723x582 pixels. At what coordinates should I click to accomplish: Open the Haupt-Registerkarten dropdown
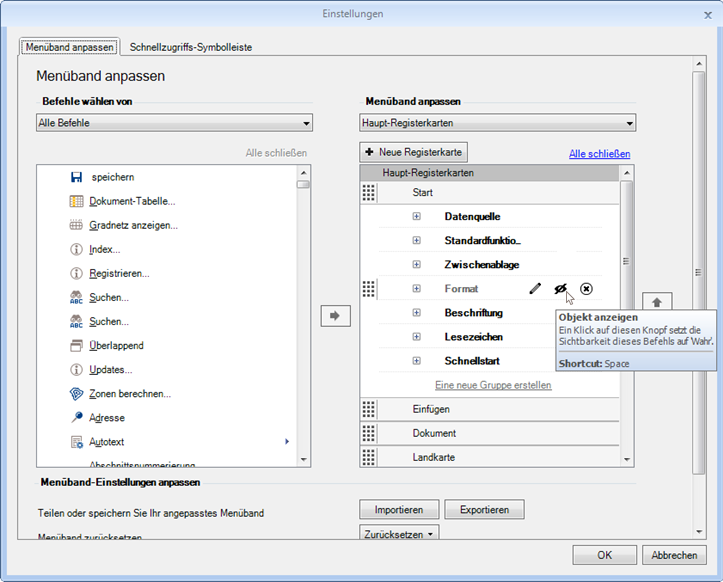point(497,123)
